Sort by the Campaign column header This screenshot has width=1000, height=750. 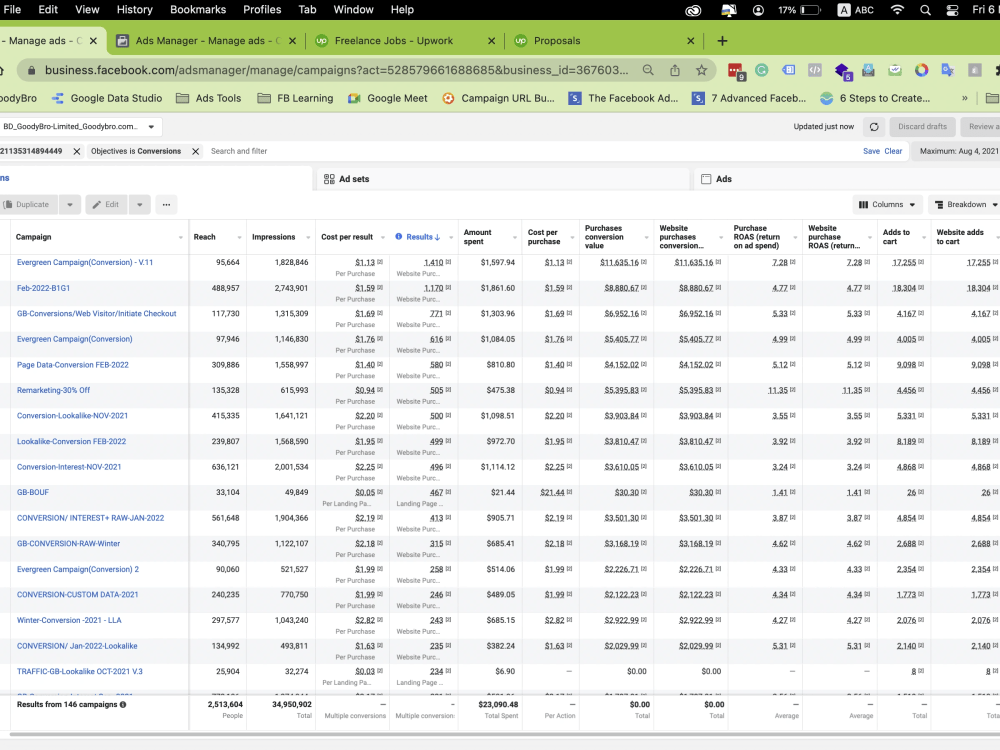pyautogui.click(x=34, y=237)
